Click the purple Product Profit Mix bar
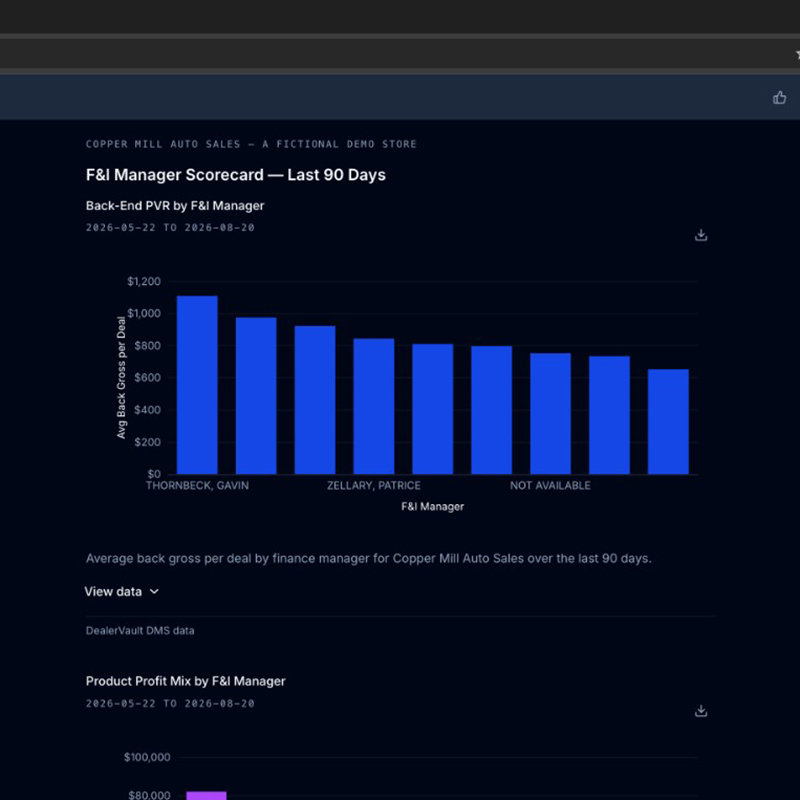This screenshot has width=800, height=800. (x=206, y=795)
